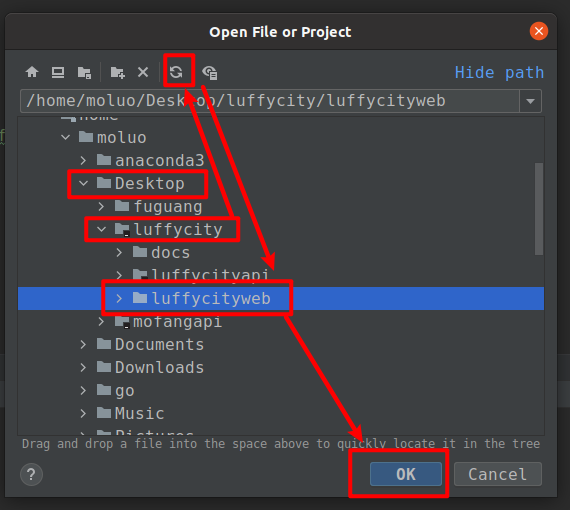Confirm selection with OK button
Screen dimensions: 570x510
coord(406,474)
